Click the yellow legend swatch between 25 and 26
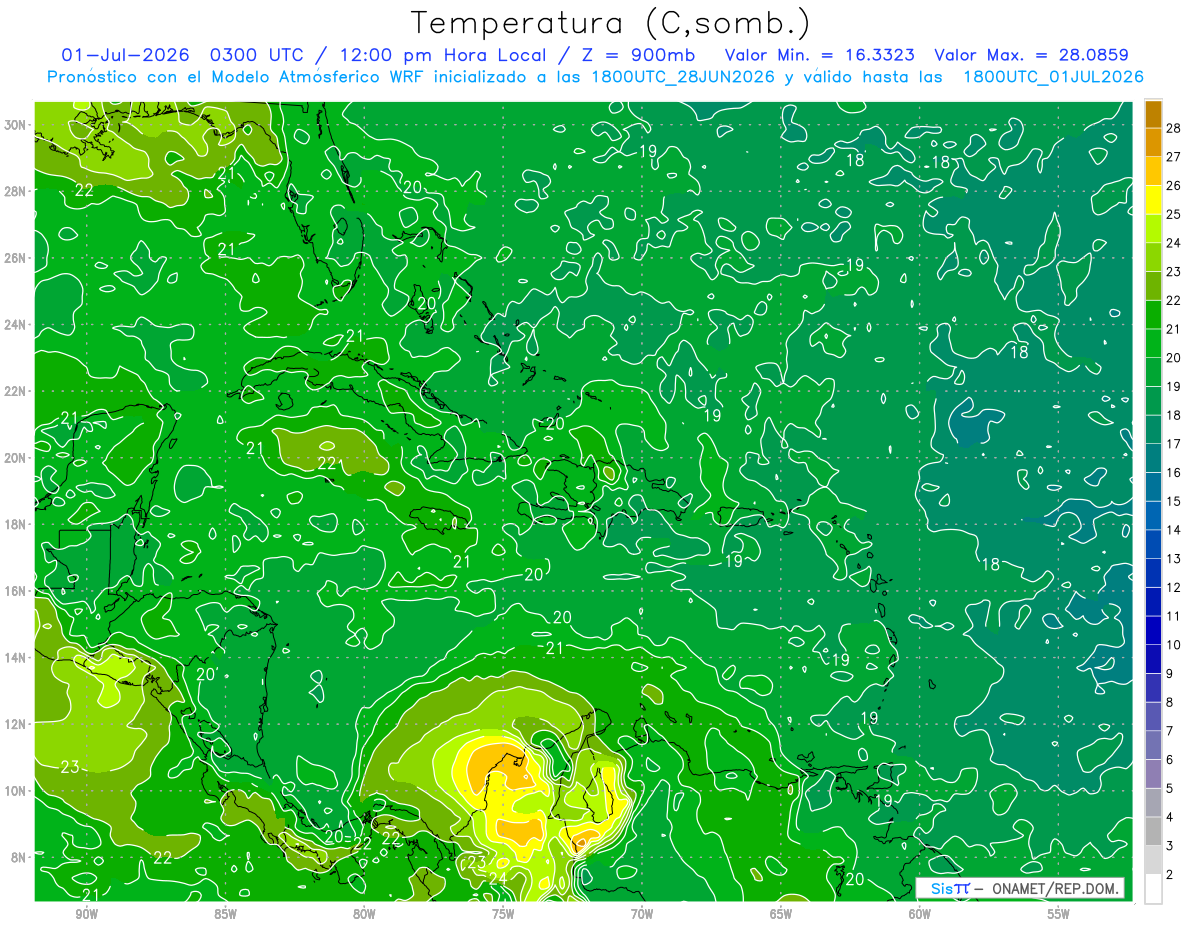Image resolution: width=1200 pixels, height=927 pixels. pyautogui.click(x=1153, y=199)
